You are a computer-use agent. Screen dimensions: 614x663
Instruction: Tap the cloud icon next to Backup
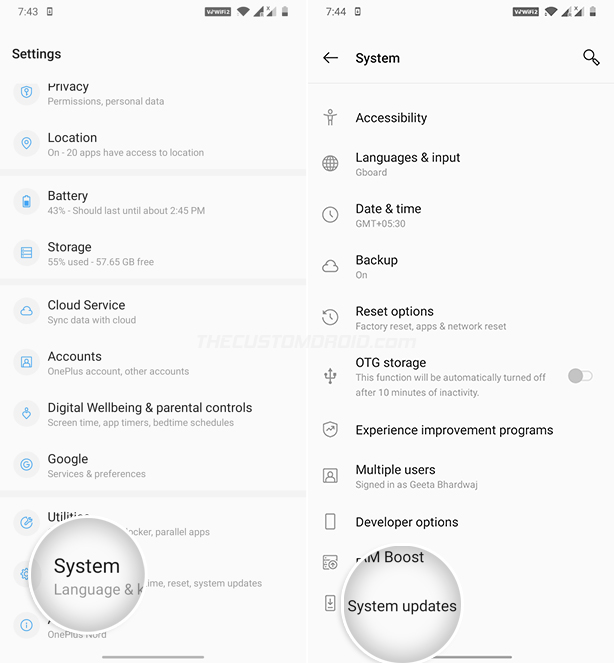pyautogui.click(x=330, y=266)
